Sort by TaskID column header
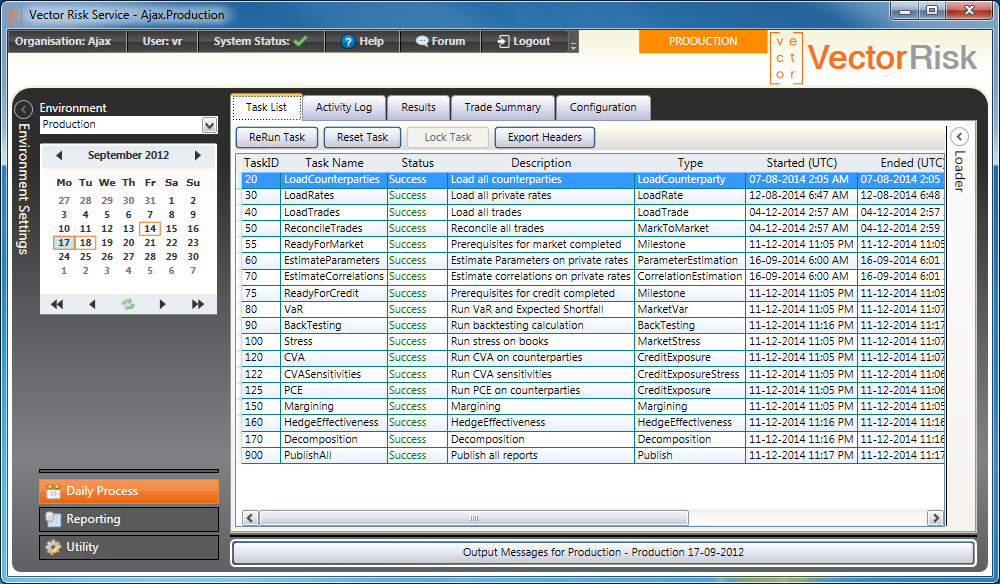1000x584 pixels. (x=261, y=163)
